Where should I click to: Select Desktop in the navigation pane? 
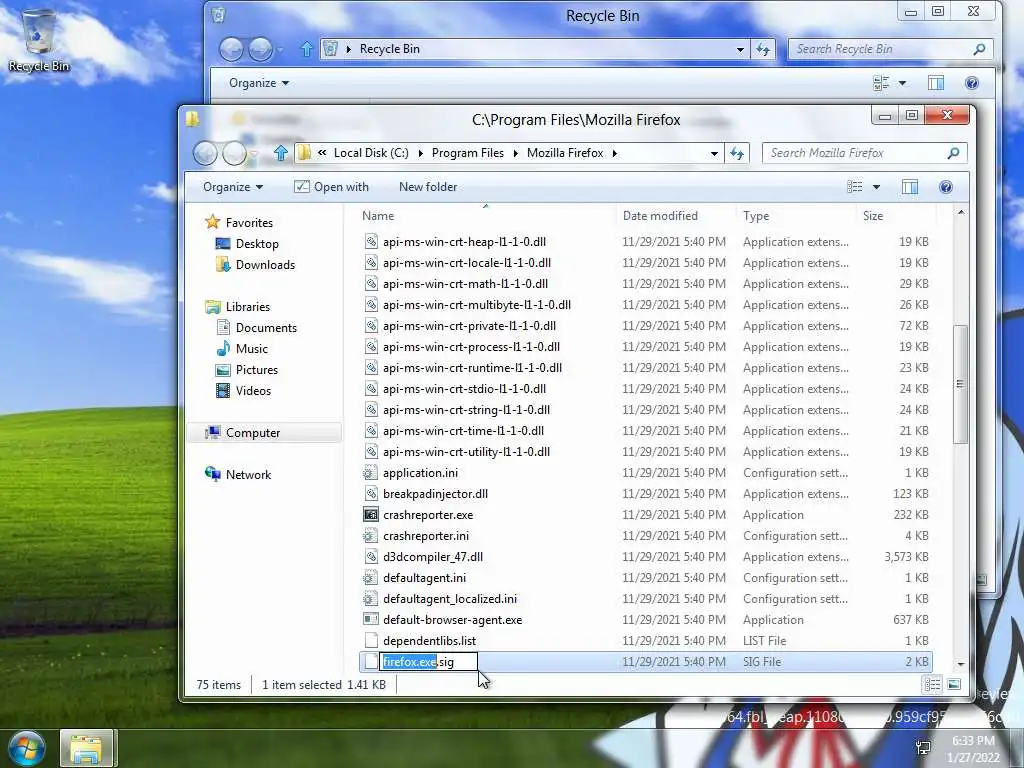pos(257,244)
